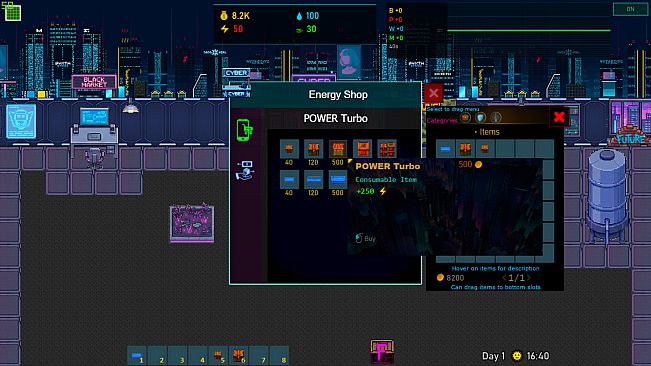Choose the 120-coin power item in top row
This screenshot has height=366, width=651.
313,149
